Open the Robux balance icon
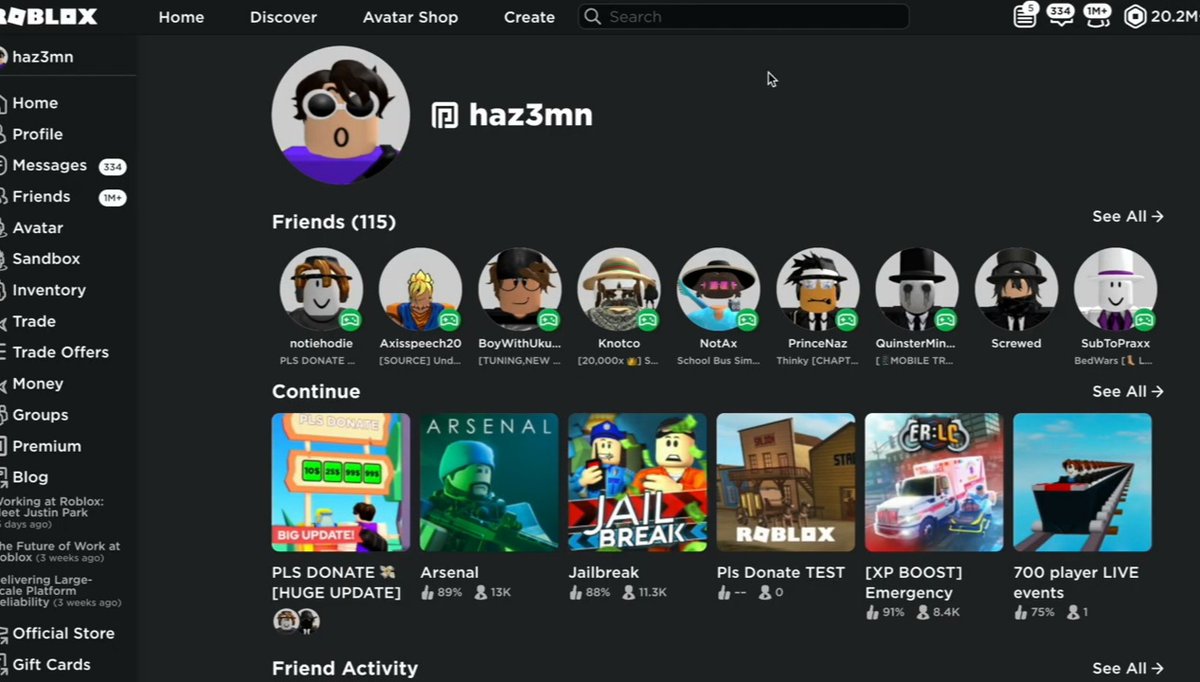Image resolution: width=1200 pixels, height=682 pixels. point(1135,16)
